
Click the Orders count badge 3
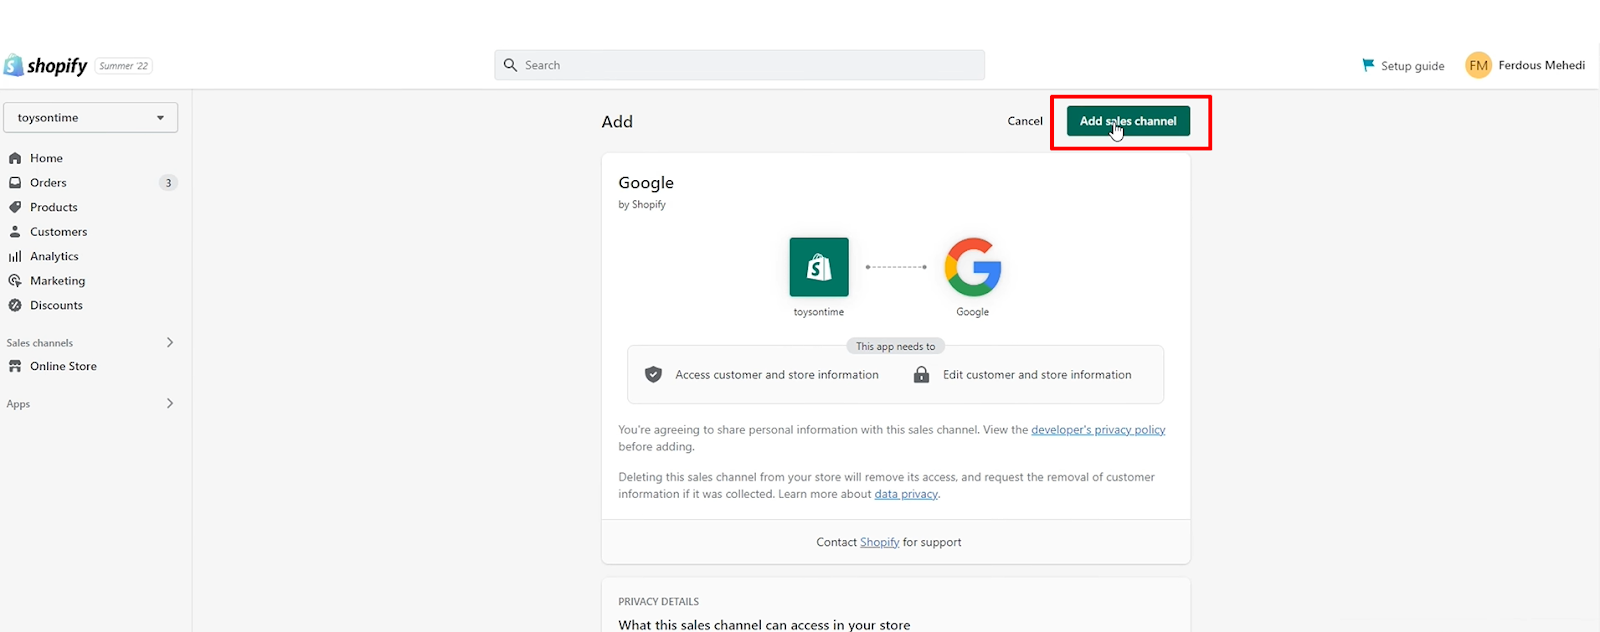pos(168,182)
